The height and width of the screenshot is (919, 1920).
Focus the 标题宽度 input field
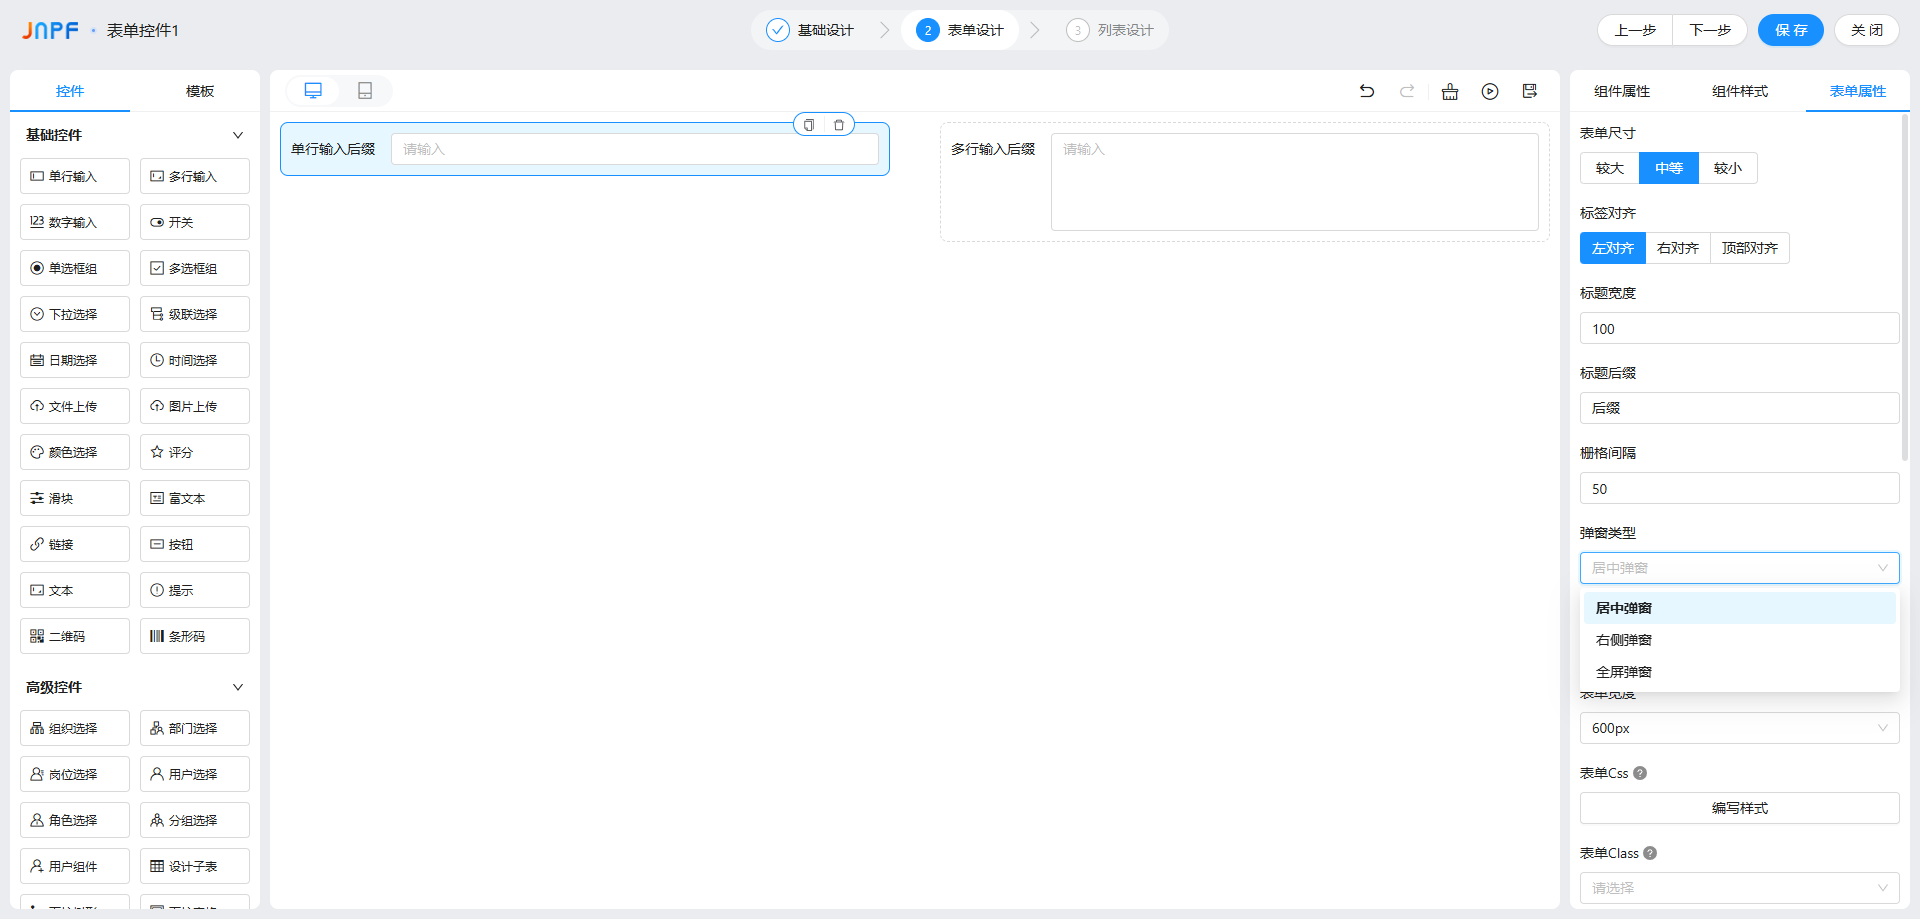click(1740, 328)
